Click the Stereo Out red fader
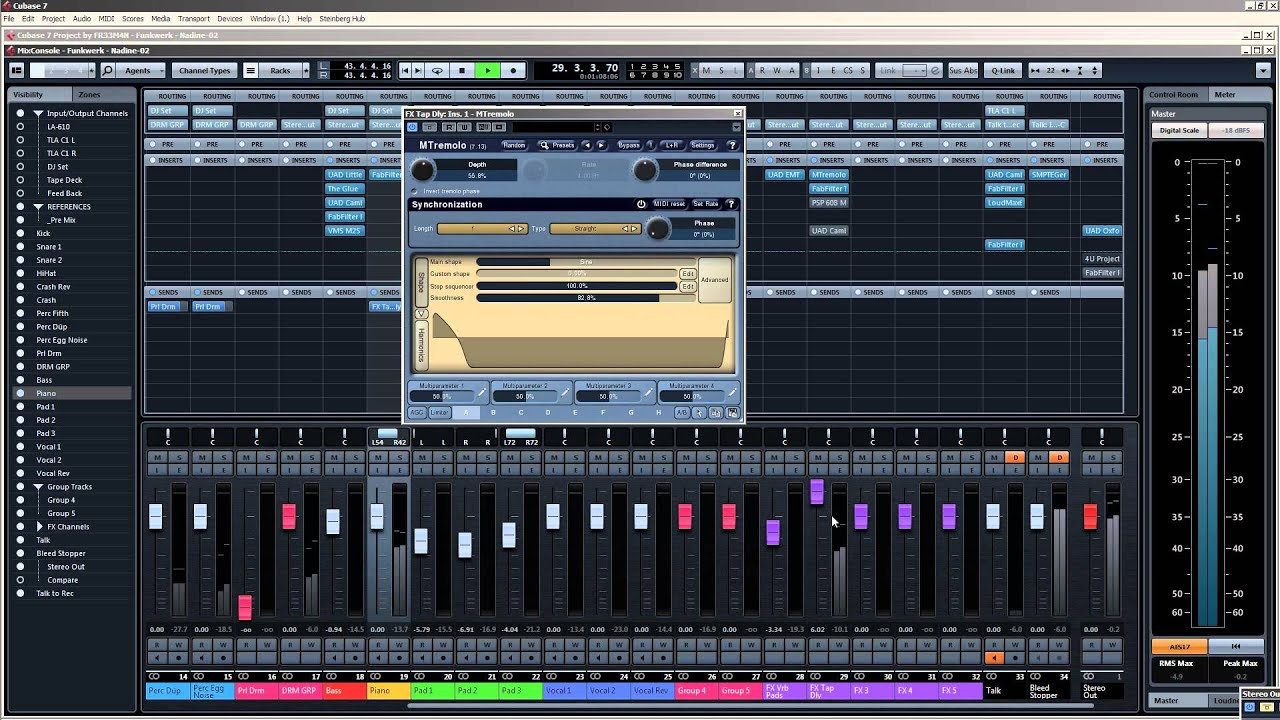The height and width of the screenshot is (720, 1280). (x=1091, y=516)
